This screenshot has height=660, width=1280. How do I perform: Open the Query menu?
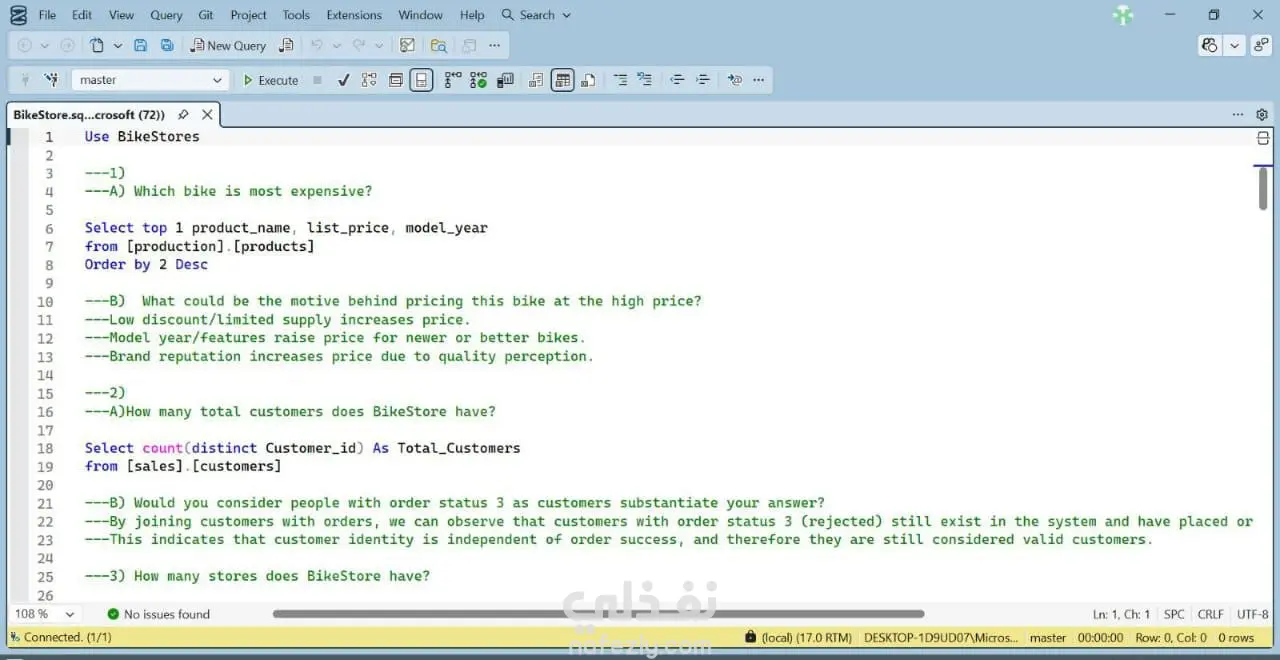click(166, 15)
